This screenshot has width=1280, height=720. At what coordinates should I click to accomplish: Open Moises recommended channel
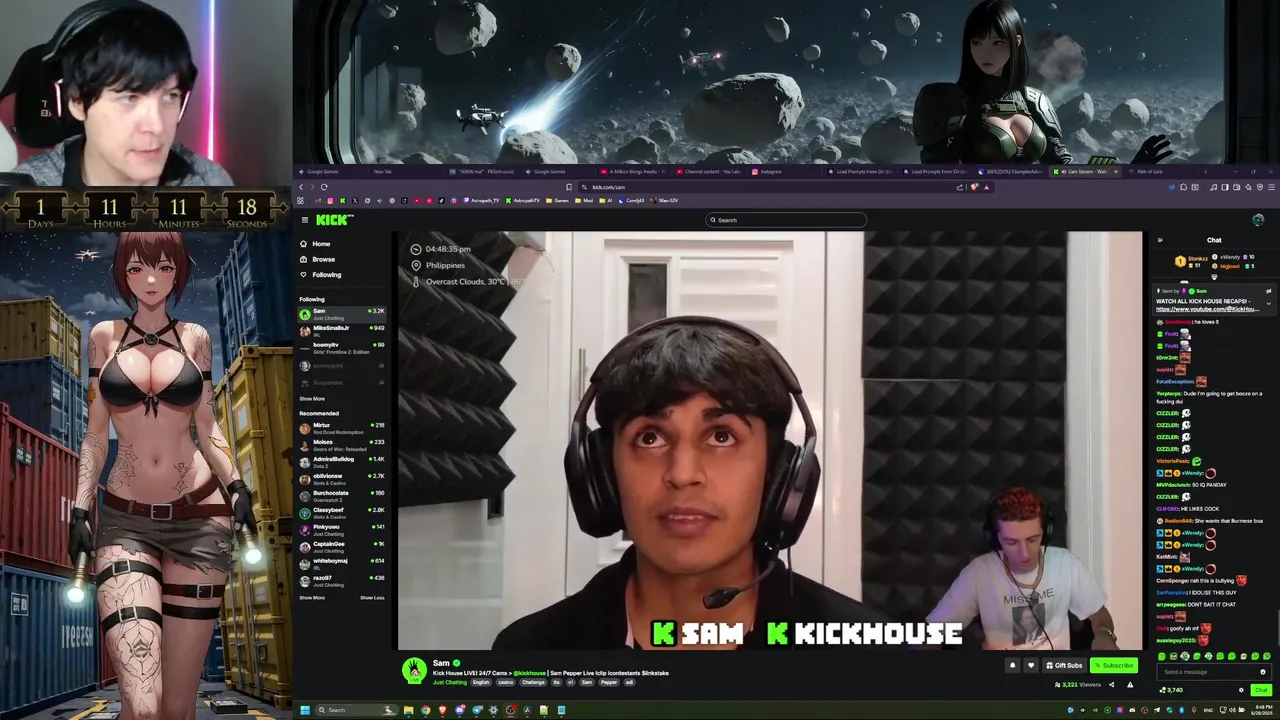pos(342,445)
